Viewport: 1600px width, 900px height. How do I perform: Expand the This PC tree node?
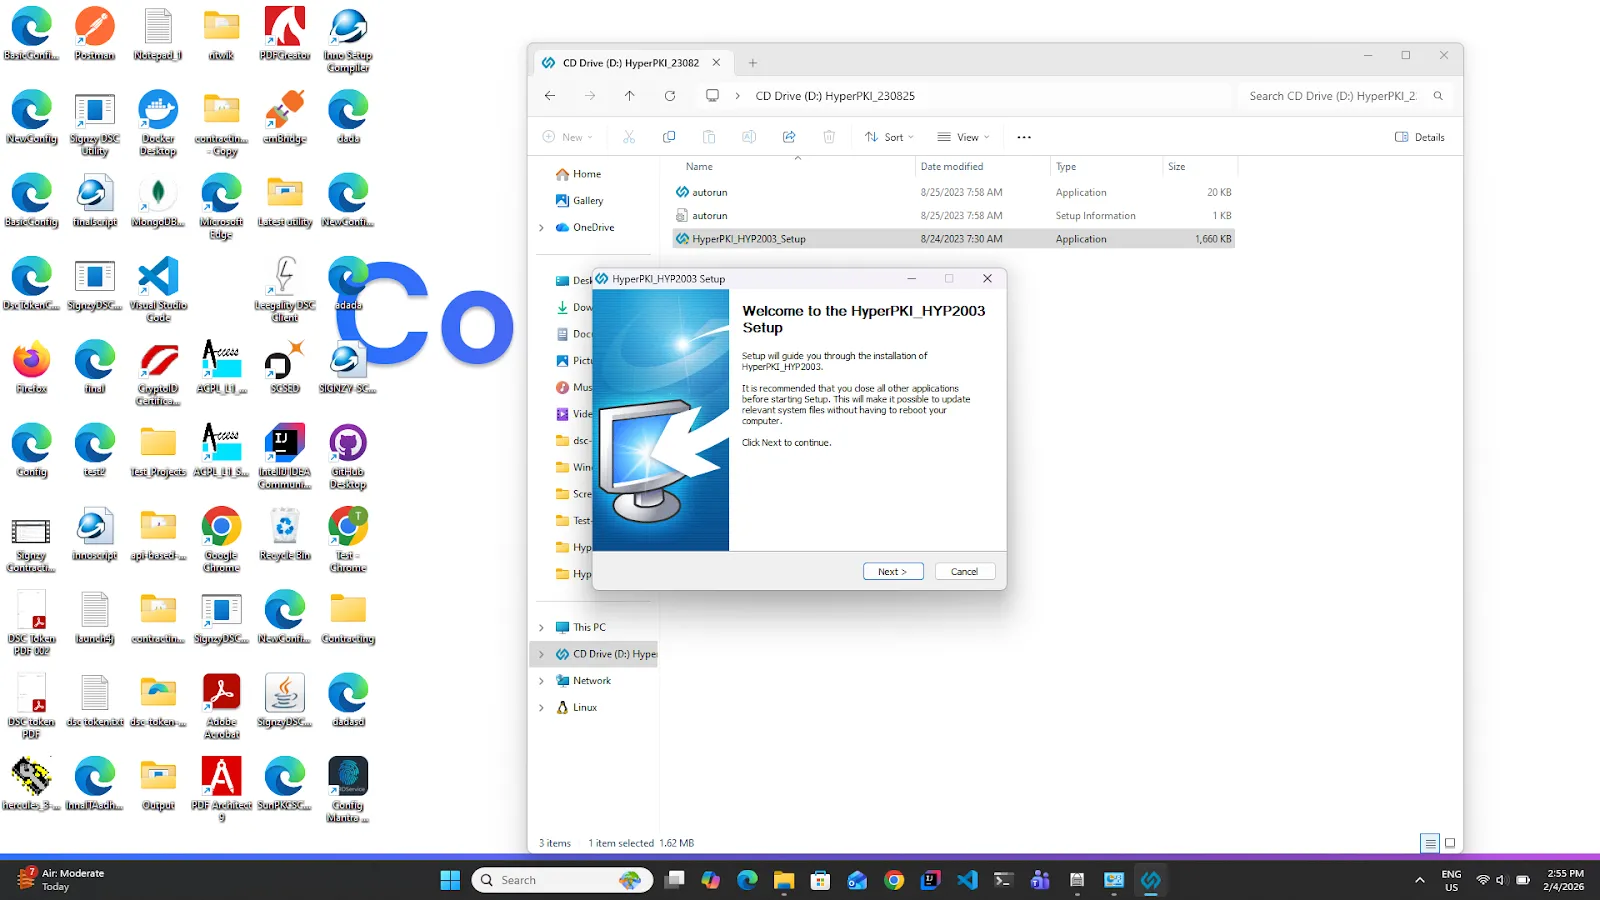coord(542,628)
